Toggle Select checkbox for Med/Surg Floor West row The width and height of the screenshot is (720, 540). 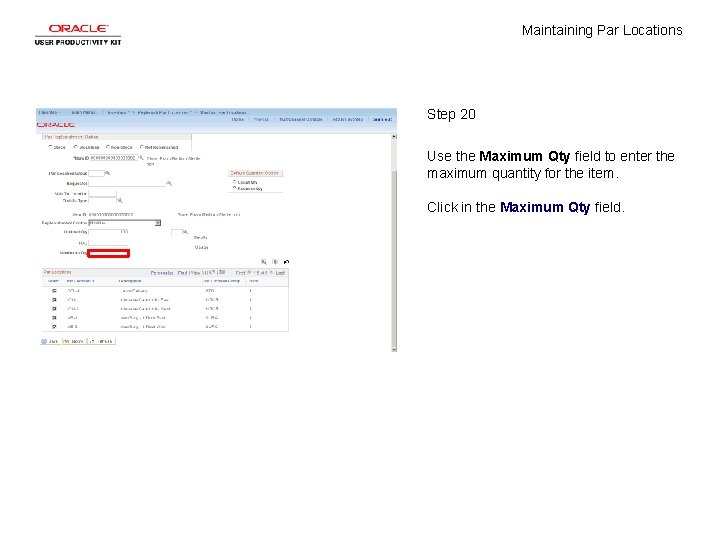click(54, 327)
